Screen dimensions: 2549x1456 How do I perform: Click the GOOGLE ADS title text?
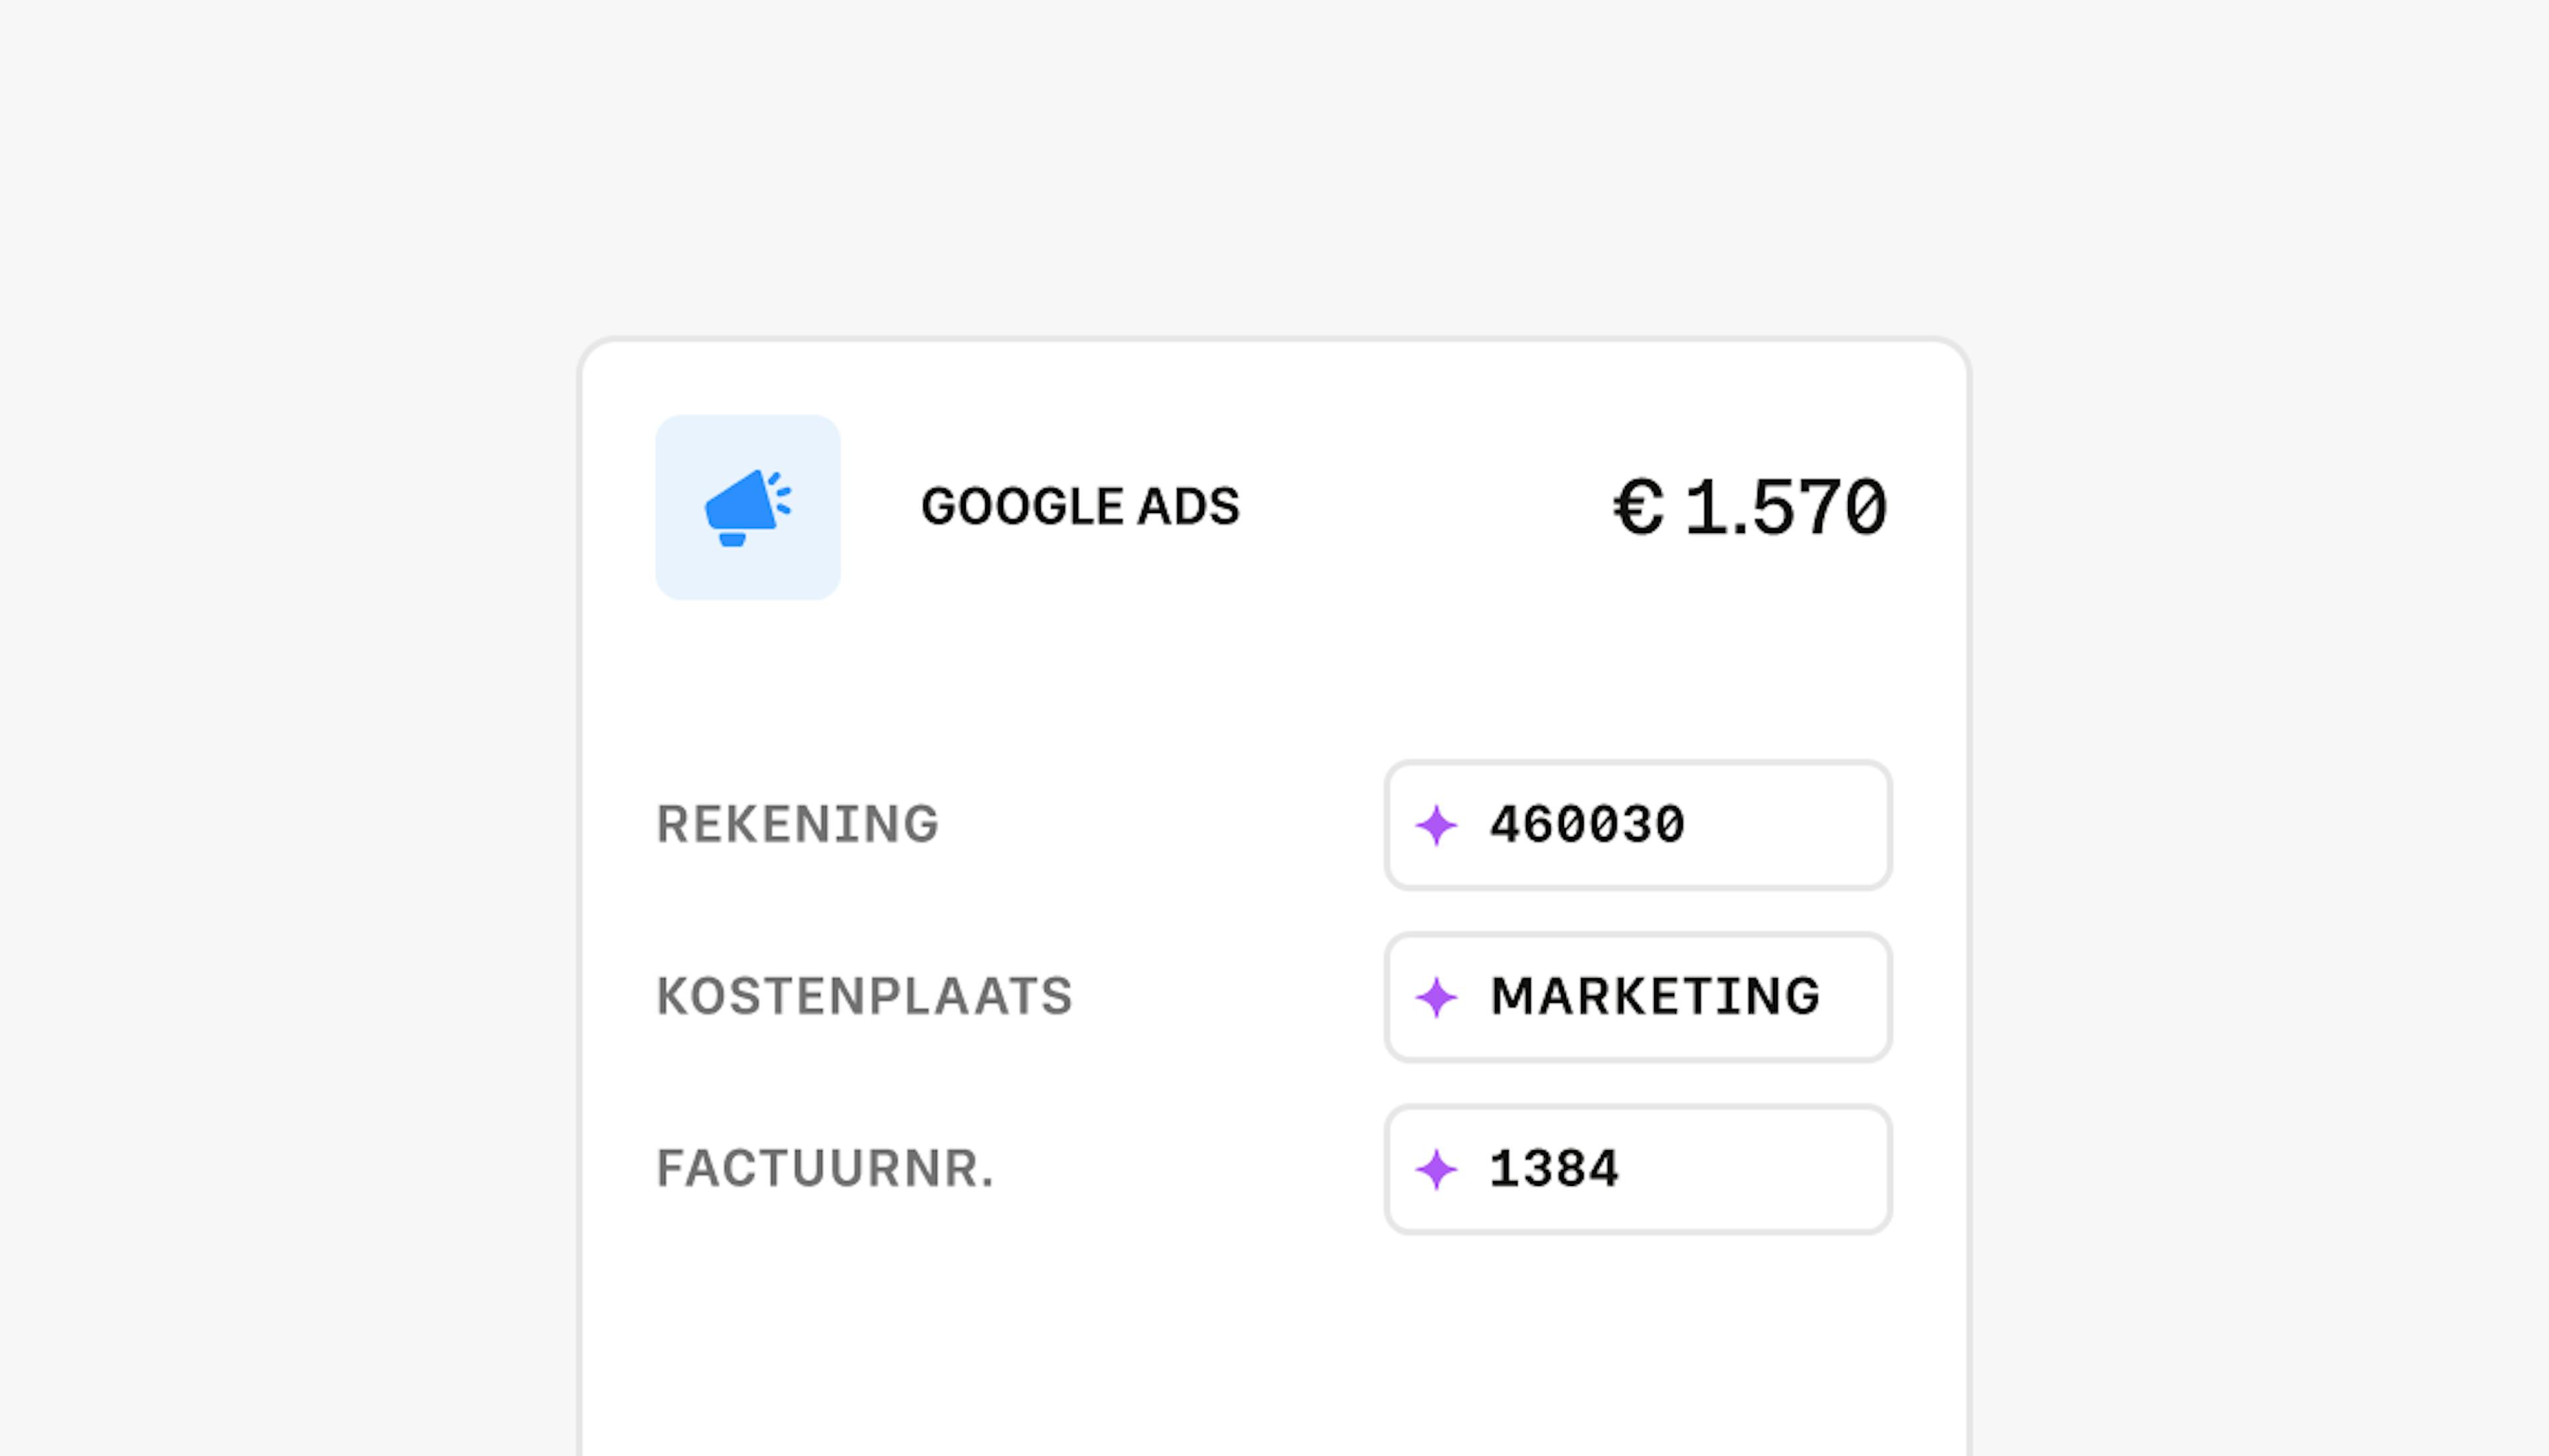point(1081,506)
